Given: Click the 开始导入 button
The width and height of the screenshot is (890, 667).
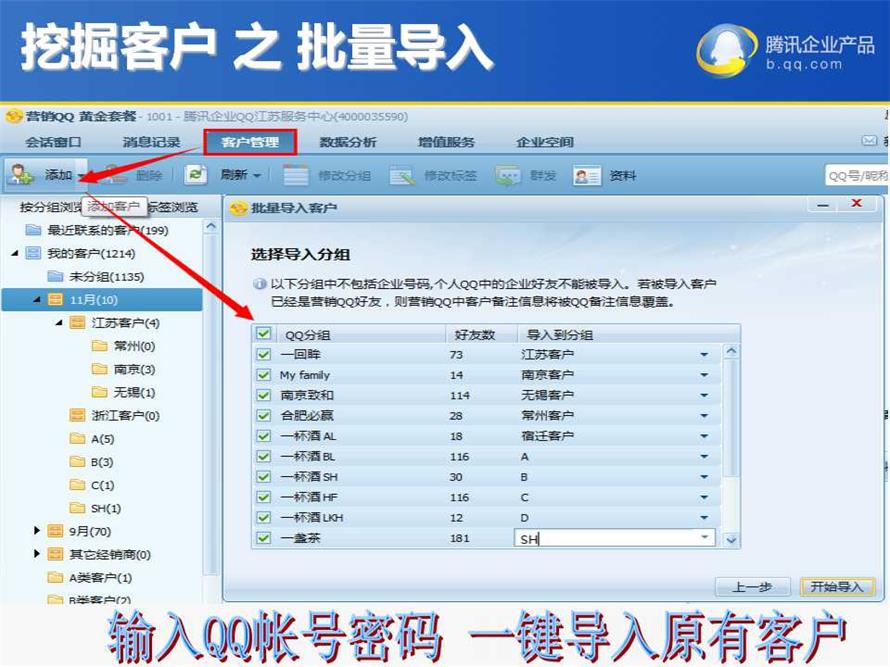Looking at the screenshot, I should (836, 587).
